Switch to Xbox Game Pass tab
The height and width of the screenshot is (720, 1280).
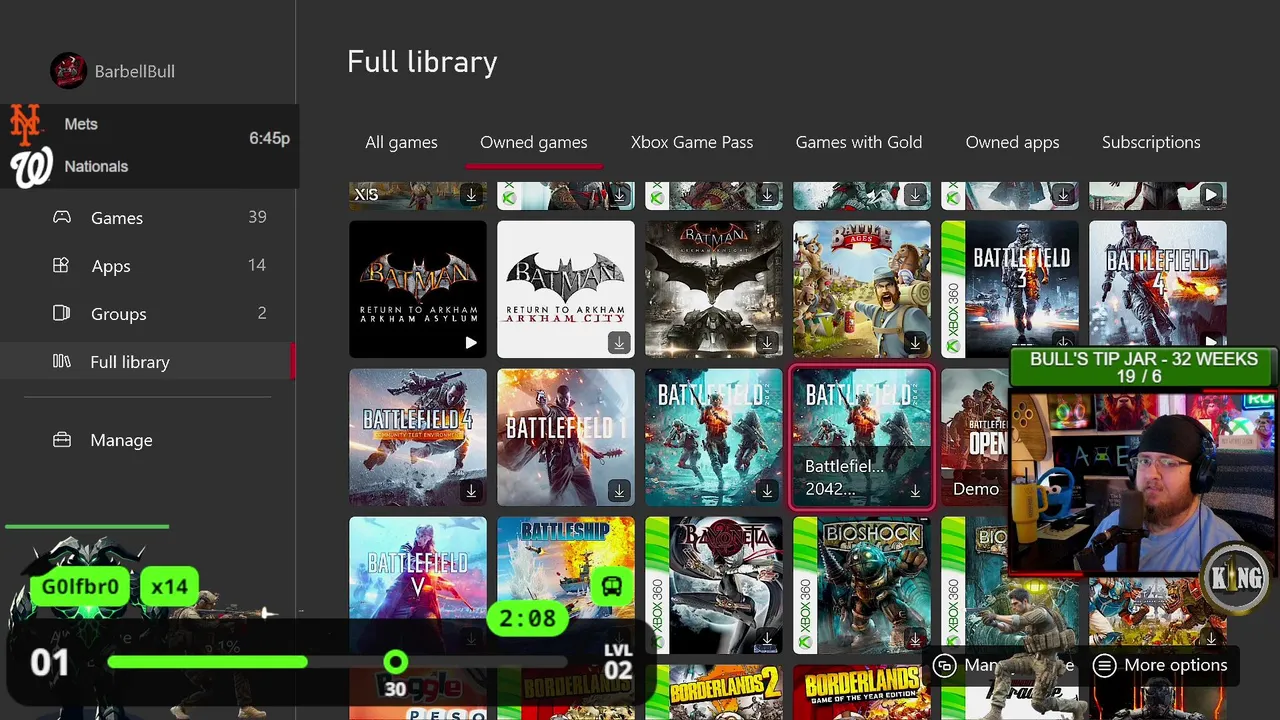[x=692, y=142]
